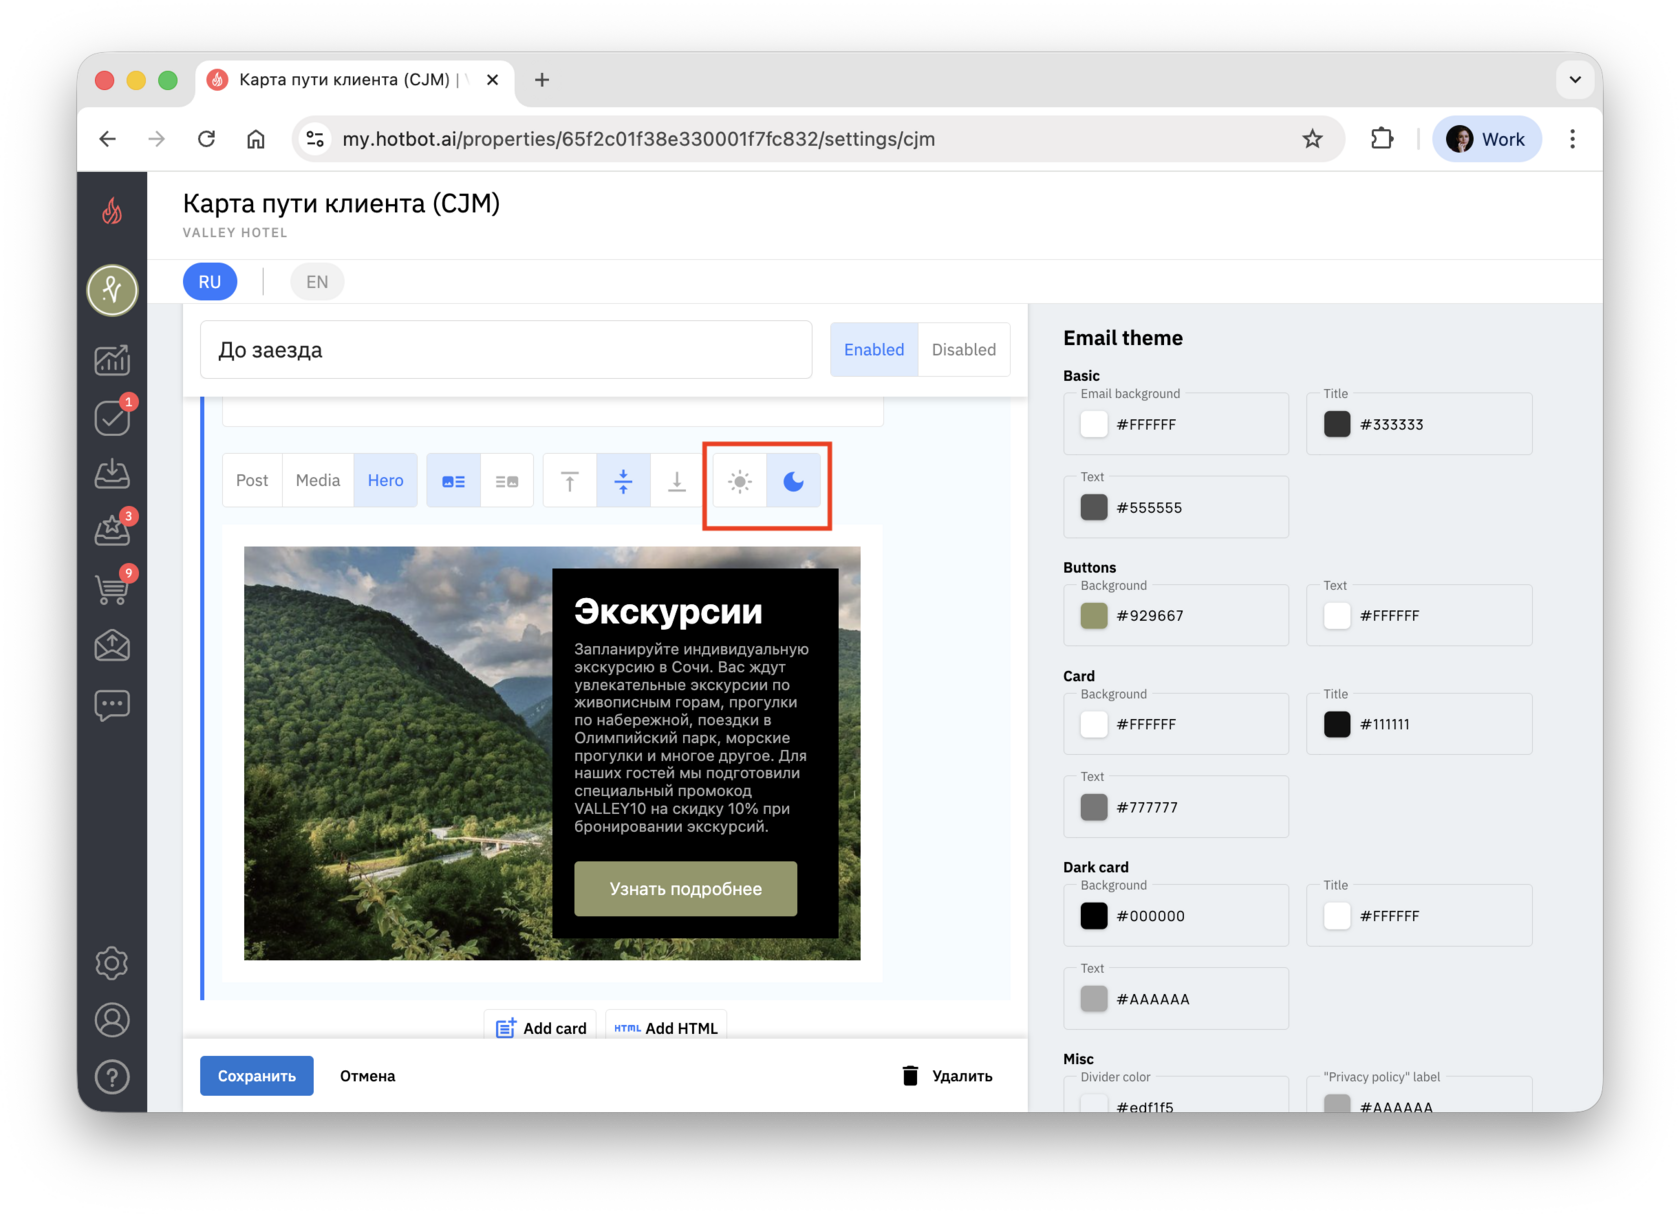This screenshot has width=1680, height=1214.
Task: Click the Экскурсии card heading
Action: point(668,611)
